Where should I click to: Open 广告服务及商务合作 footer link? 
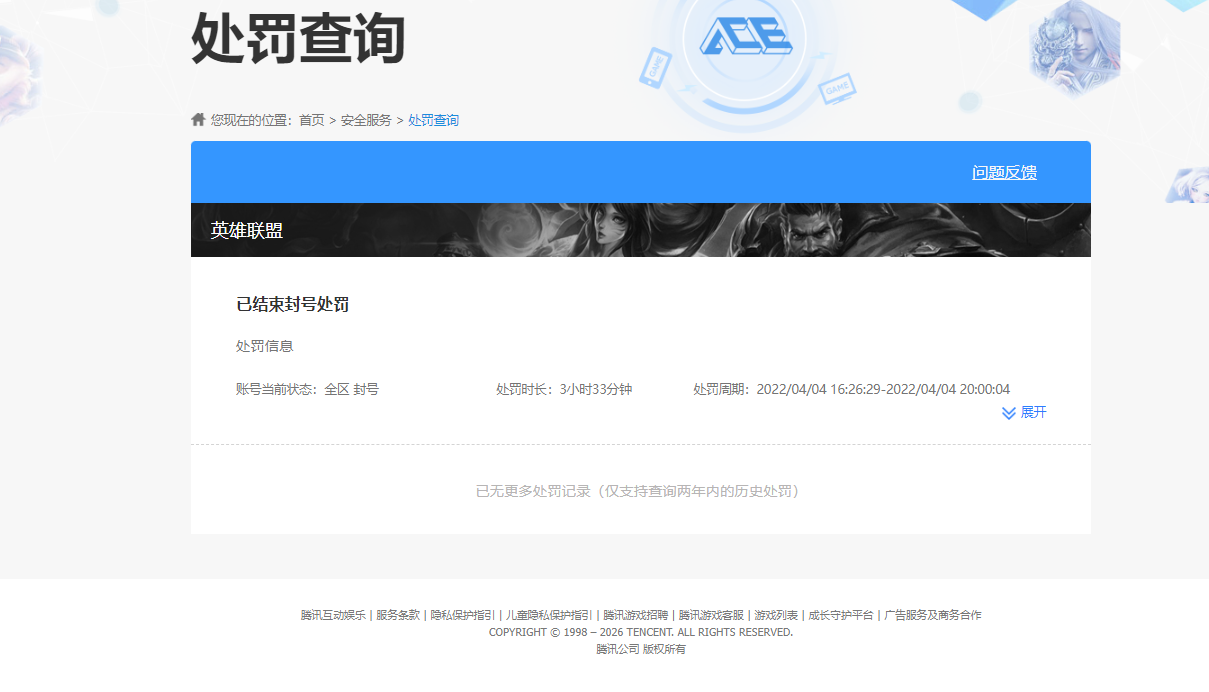point(933,615)
